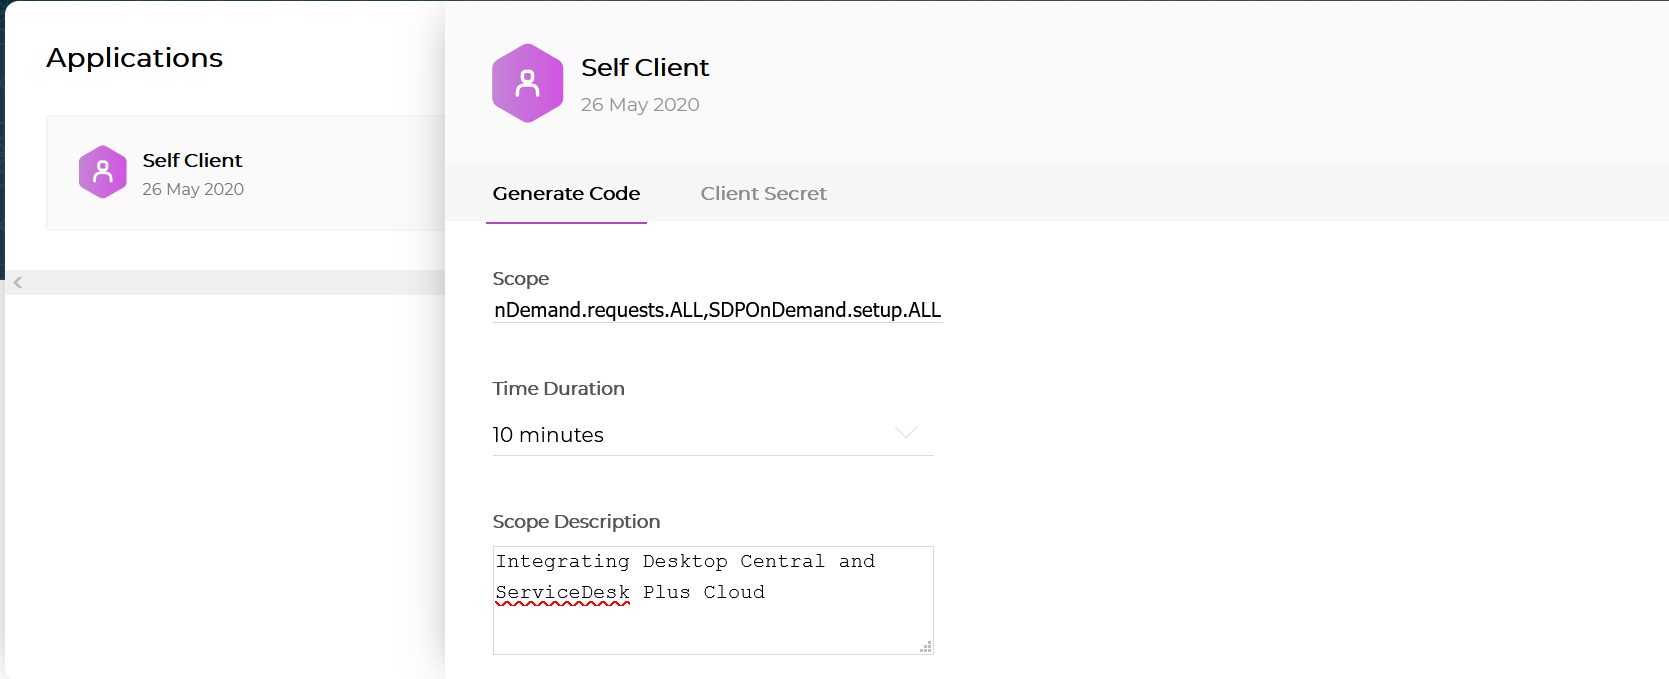The height and width of the screenshot is (679, 1669).
Task: Click the Applications heading
Action: coord(135,58)
